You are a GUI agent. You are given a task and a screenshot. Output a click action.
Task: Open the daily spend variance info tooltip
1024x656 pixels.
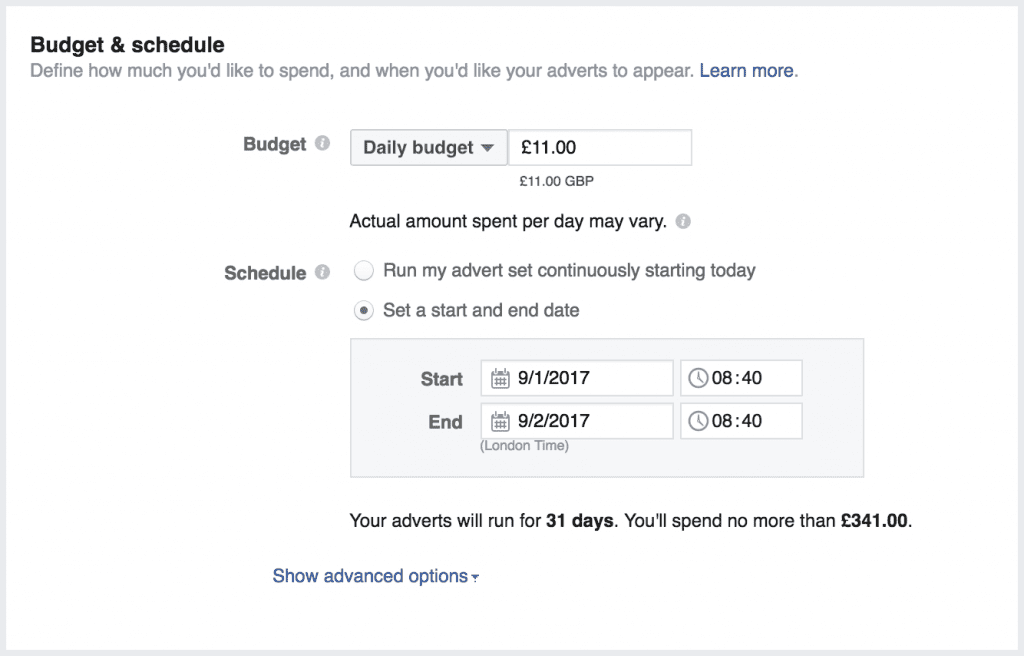pyautogui.click(x=683, y=221)
